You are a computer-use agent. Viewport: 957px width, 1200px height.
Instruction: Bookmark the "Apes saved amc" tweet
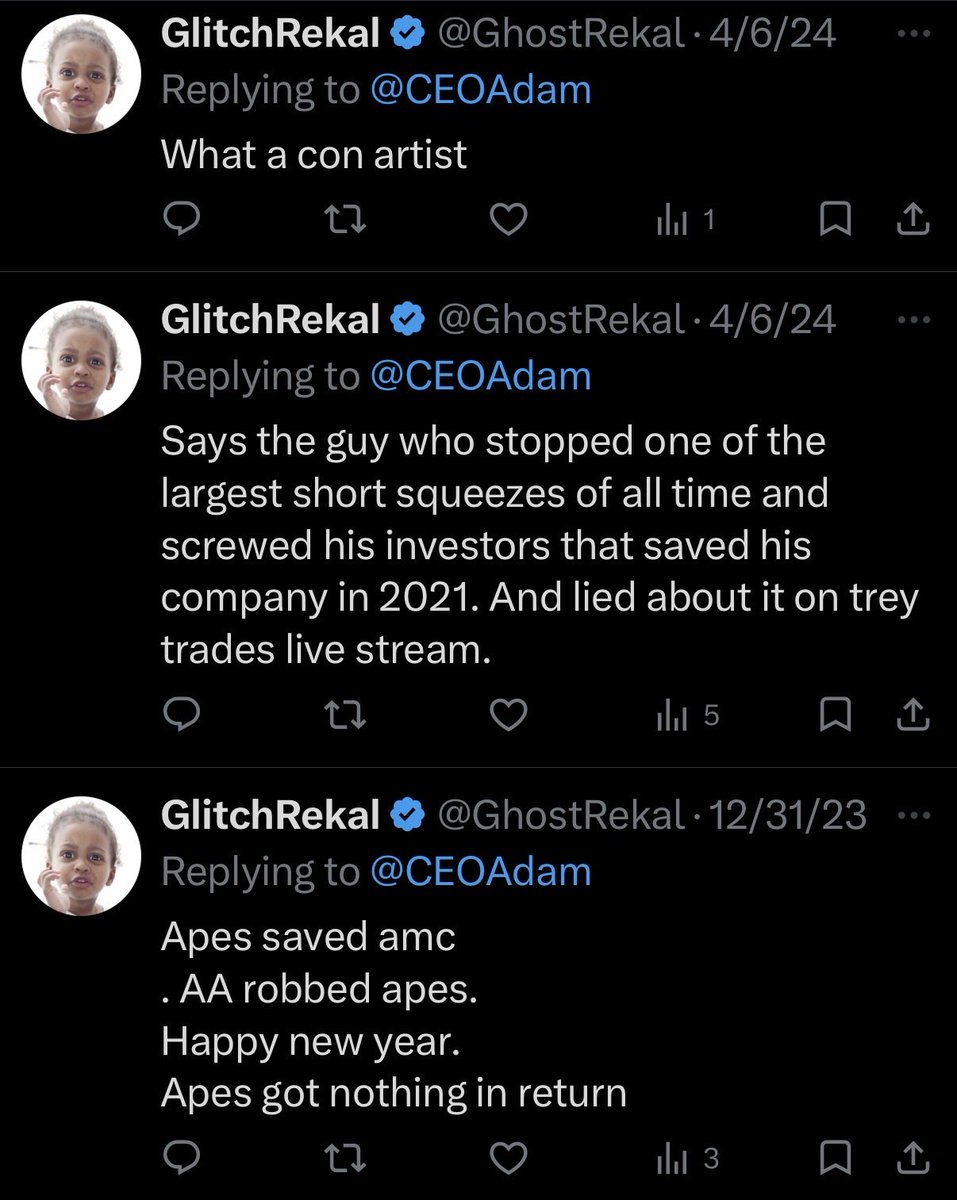(x=834, y=1159)
